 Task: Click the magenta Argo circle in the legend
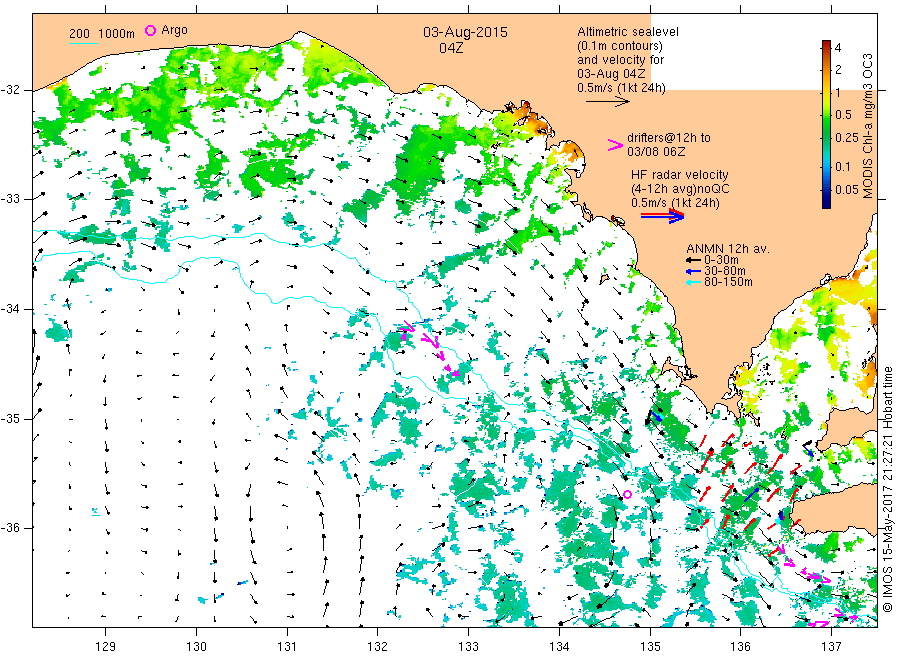[x=150, y=30]
